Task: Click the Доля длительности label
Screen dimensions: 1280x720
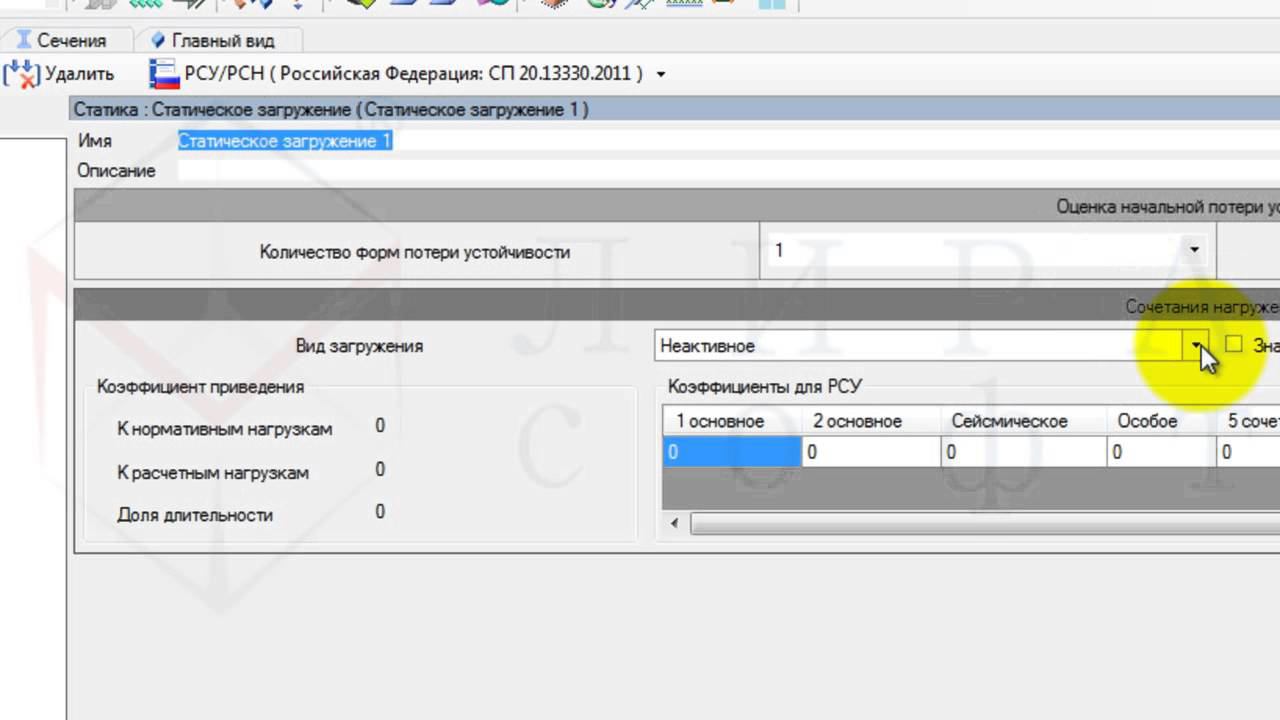Action: click(x=195, y=515)
